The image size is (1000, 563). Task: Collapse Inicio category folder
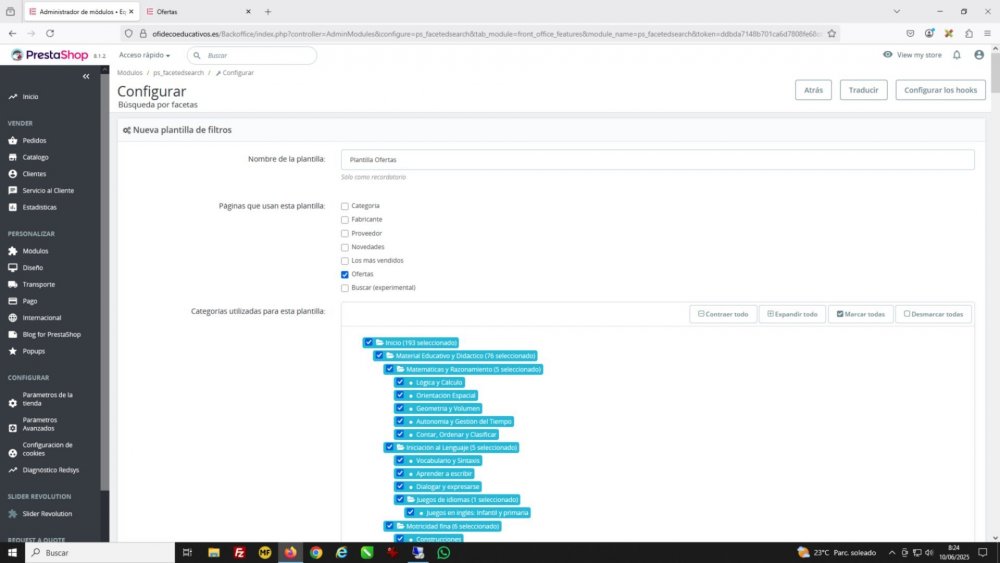point(379,342)
